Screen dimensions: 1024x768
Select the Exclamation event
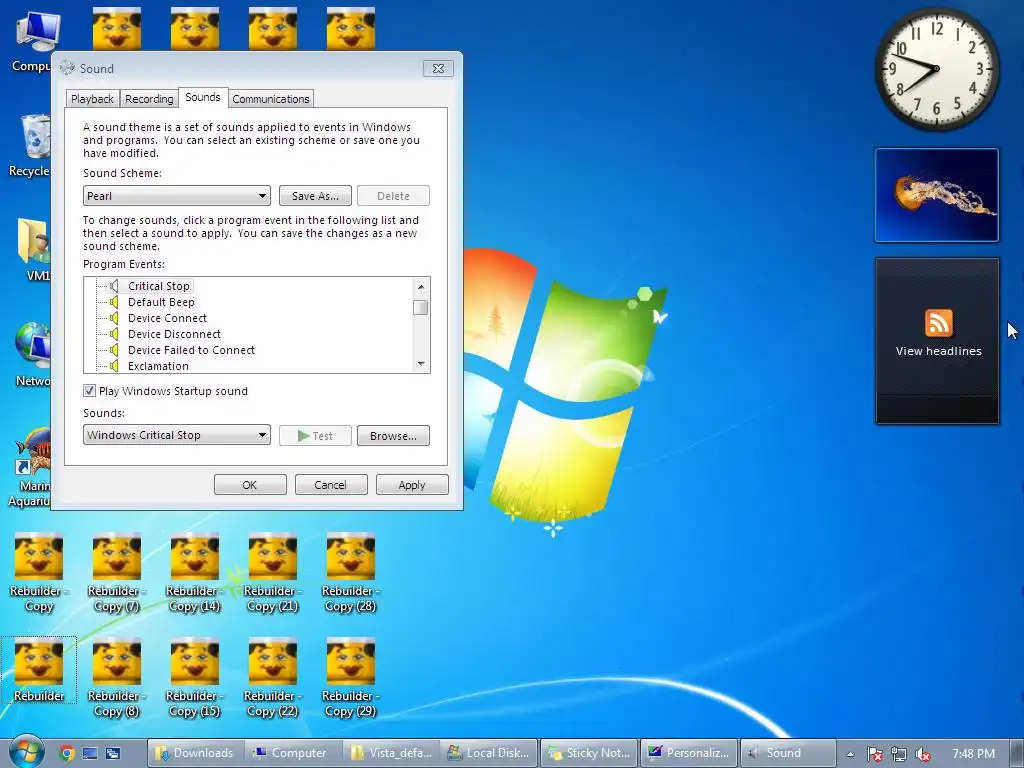(158, 366)
